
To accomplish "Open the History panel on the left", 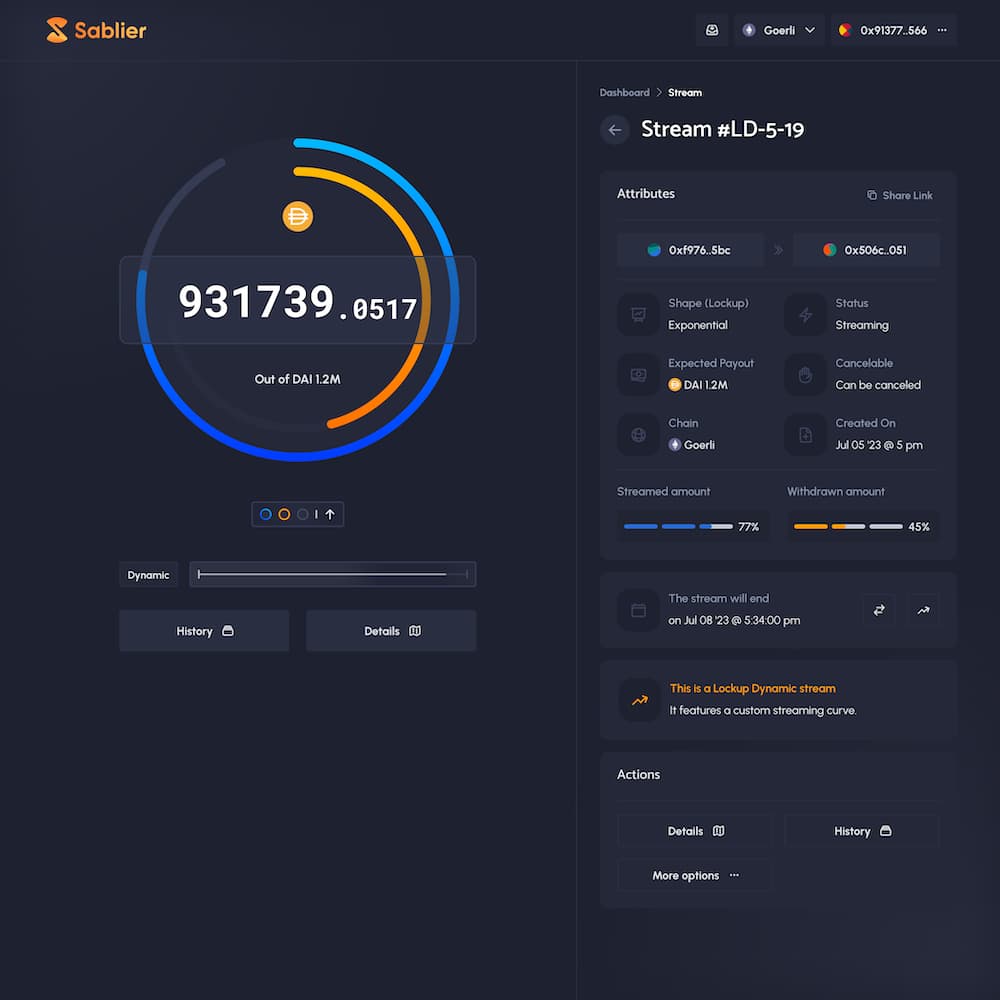I will click(x=204, y=630).
